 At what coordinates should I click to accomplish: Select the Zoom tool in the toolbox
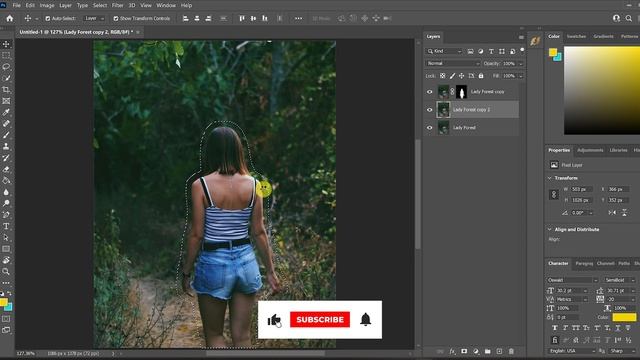point(6,271)
